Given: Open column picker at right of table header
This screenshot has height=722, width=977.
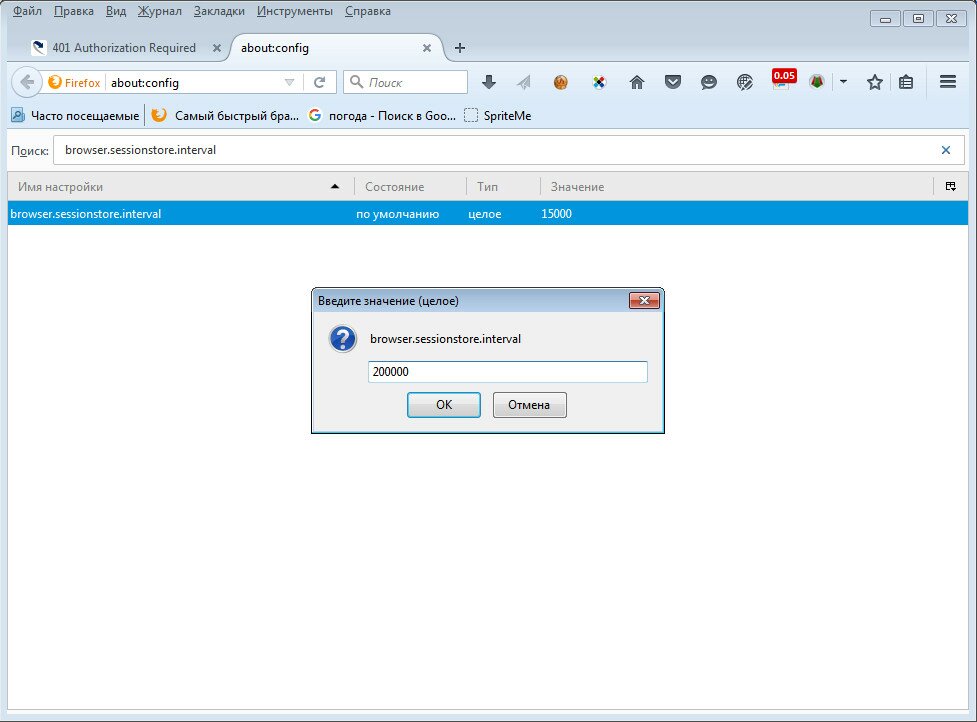Looking at the screenshot, I should click(x=950, y=186).
